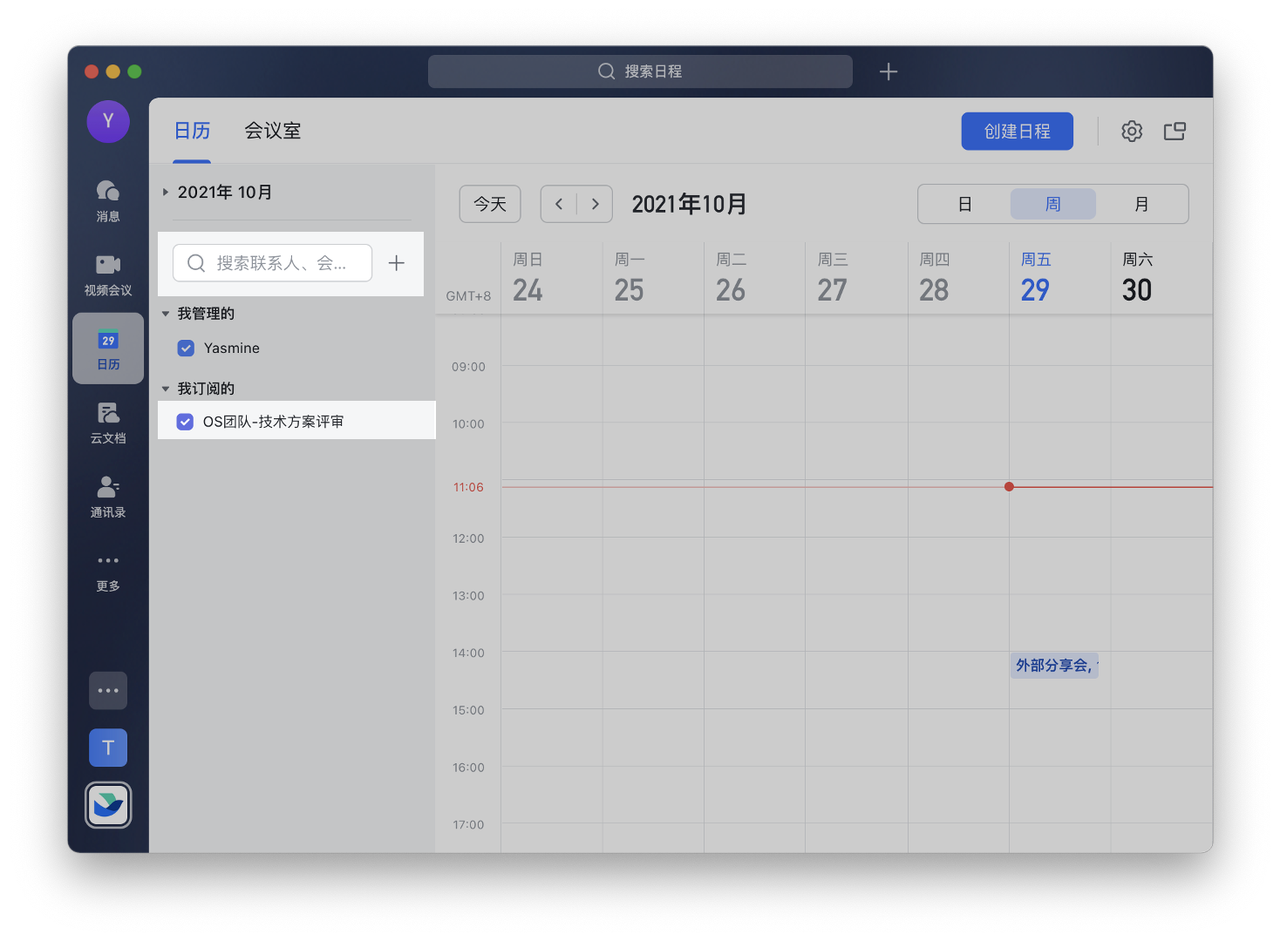Click plus icon next to contact search
The image size is (1280, 941).
(x=396, y=263)
